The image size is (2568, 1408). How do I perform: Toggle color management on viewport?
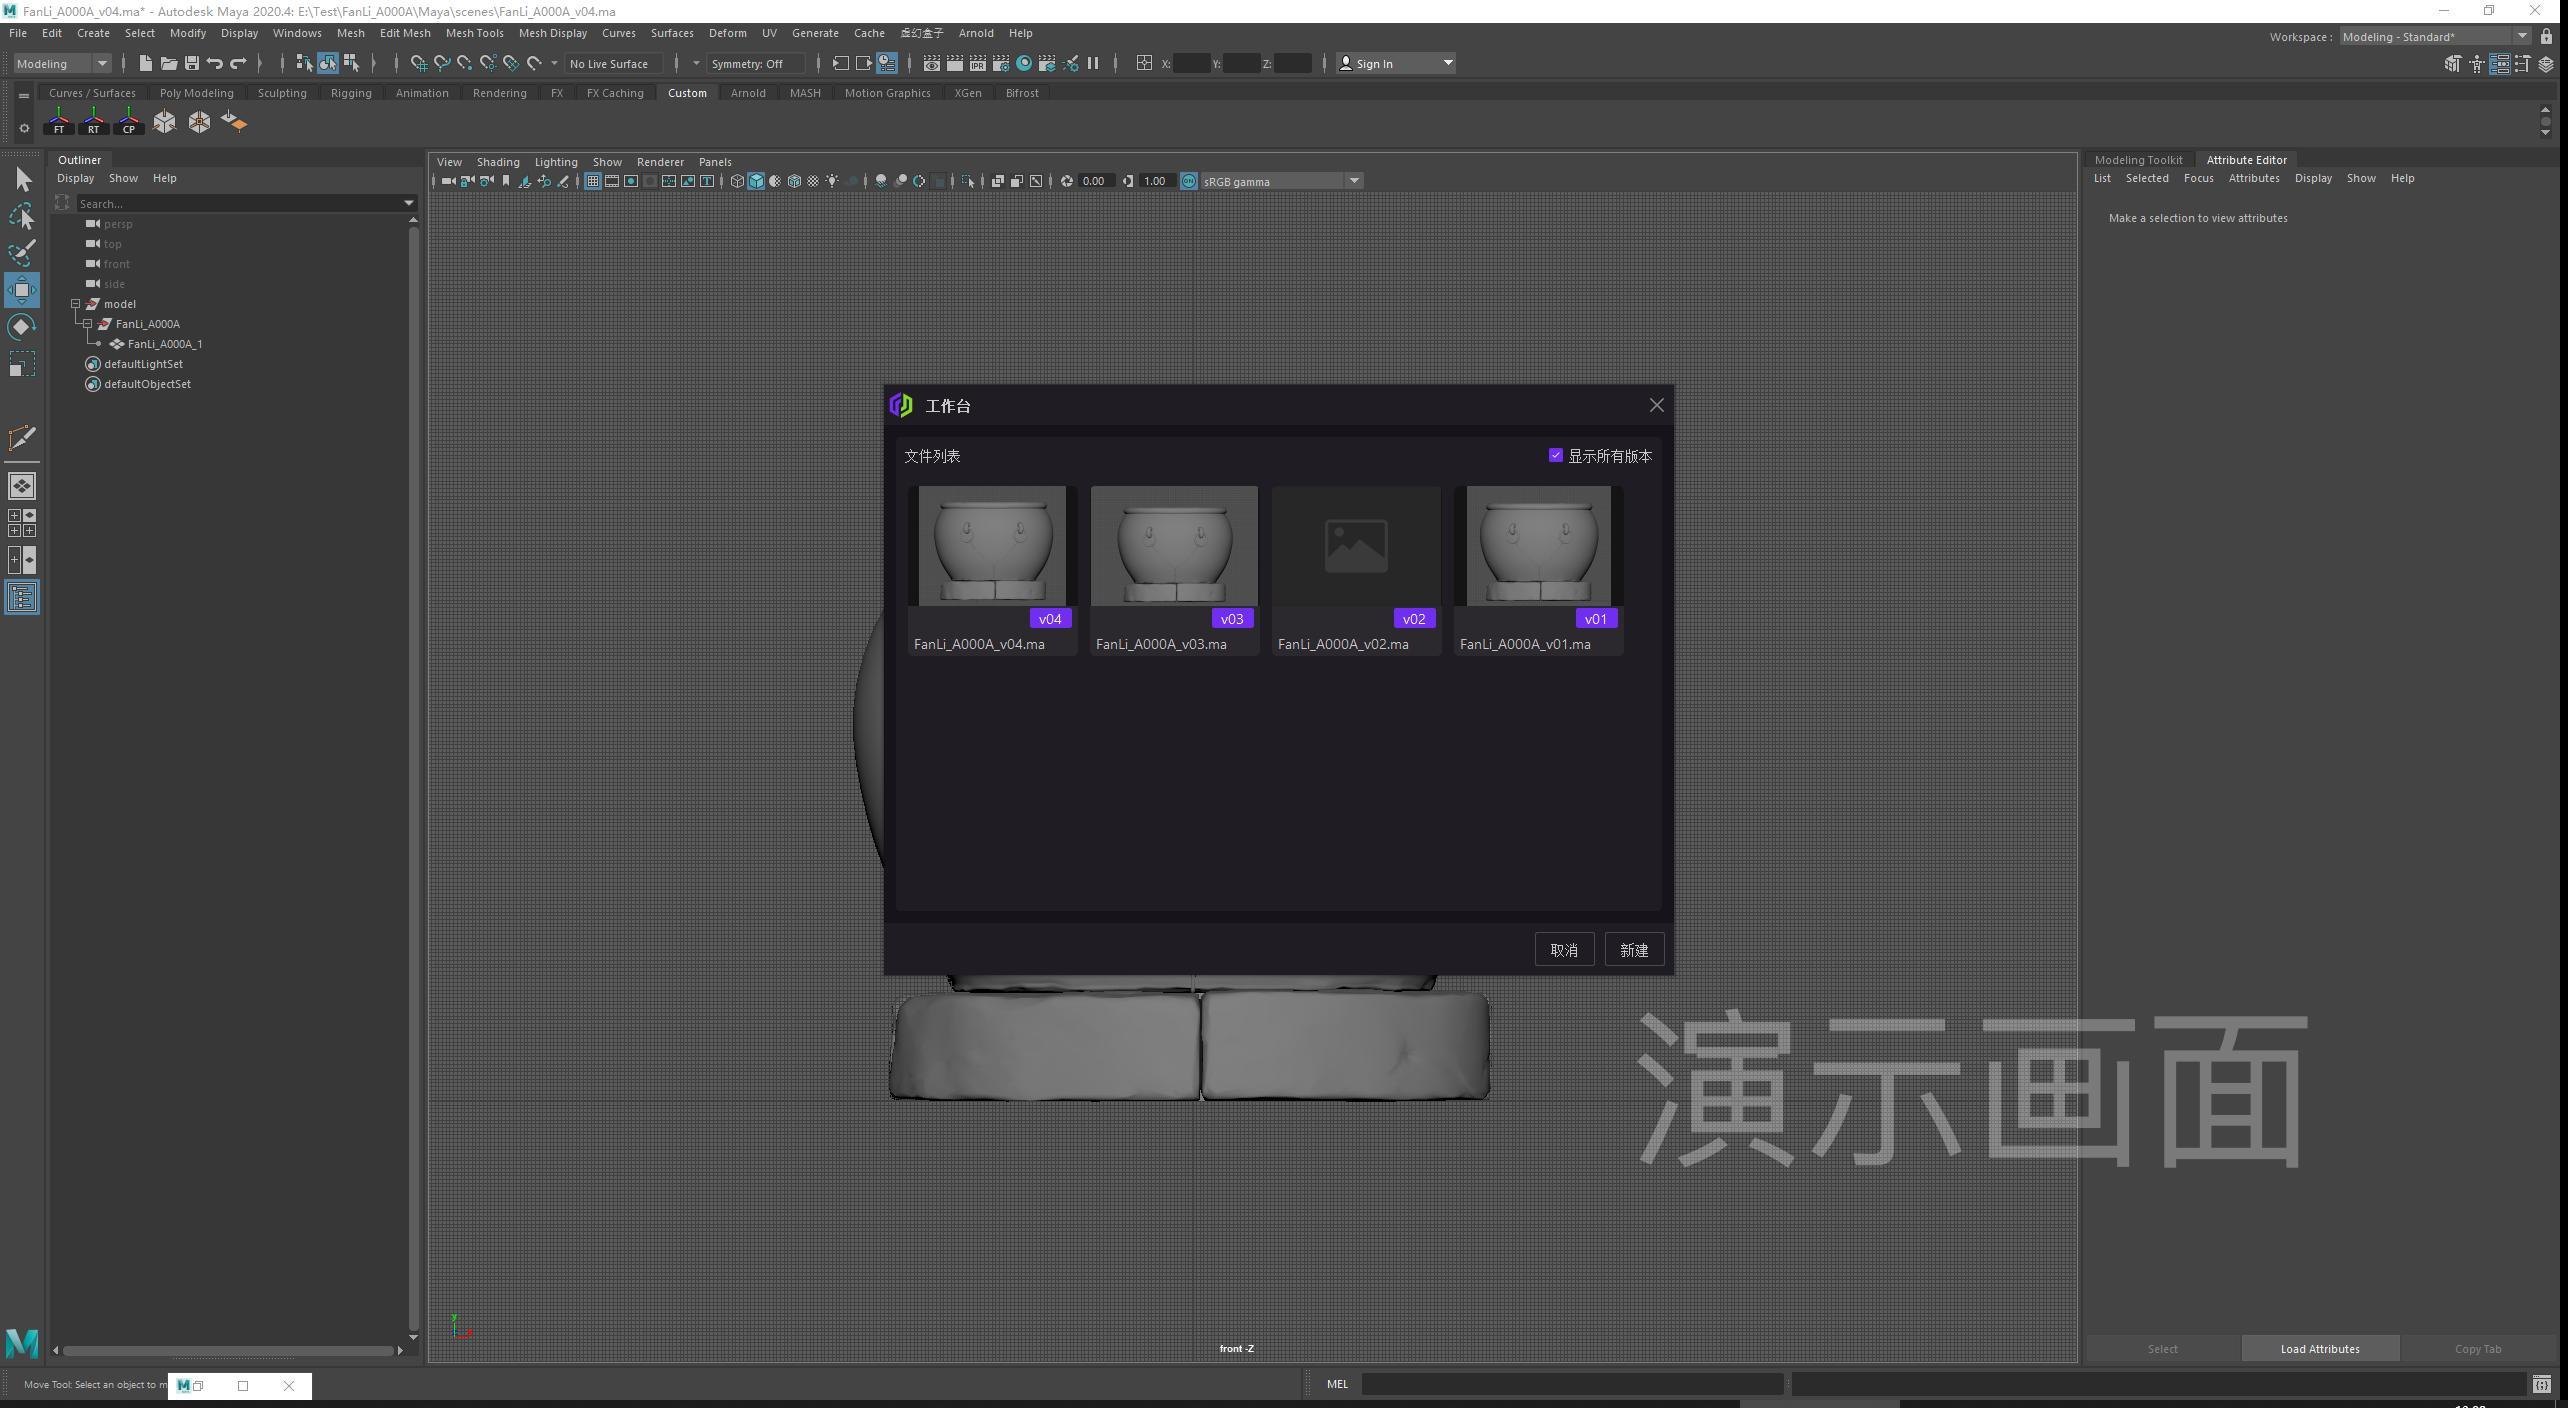(x=1189, y=181)
